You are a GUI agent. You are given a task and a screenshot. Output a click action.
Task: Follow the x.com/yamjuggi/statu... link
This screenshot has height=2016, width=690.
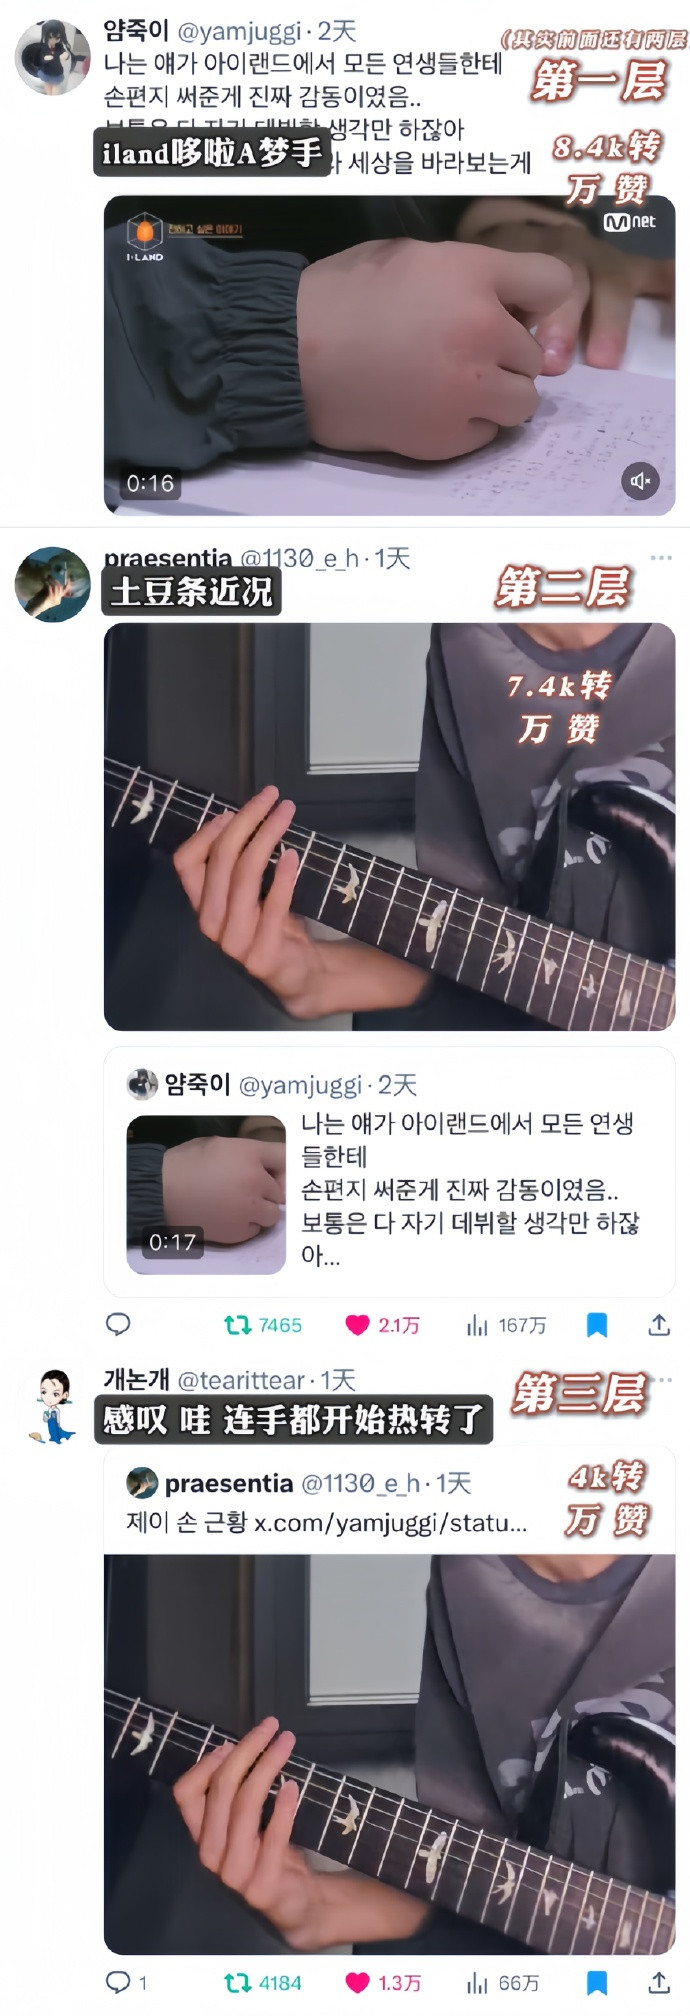click(390, 1523)
